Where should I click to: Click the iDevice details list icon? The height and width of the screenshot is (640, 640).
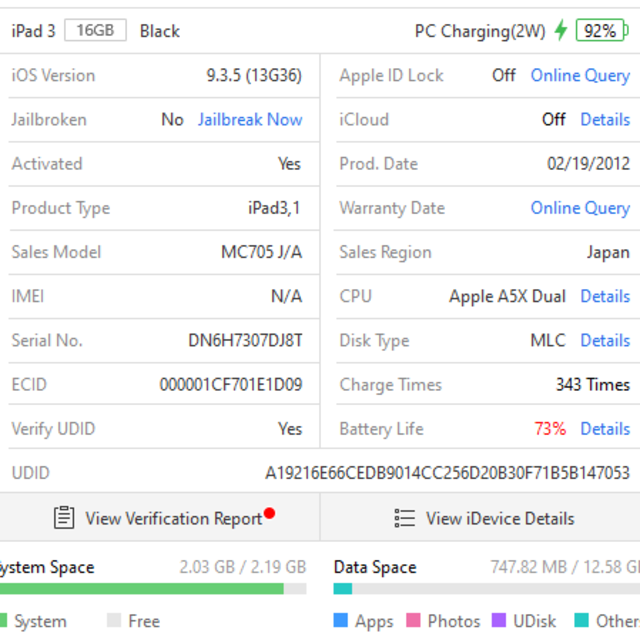point(404,518)
